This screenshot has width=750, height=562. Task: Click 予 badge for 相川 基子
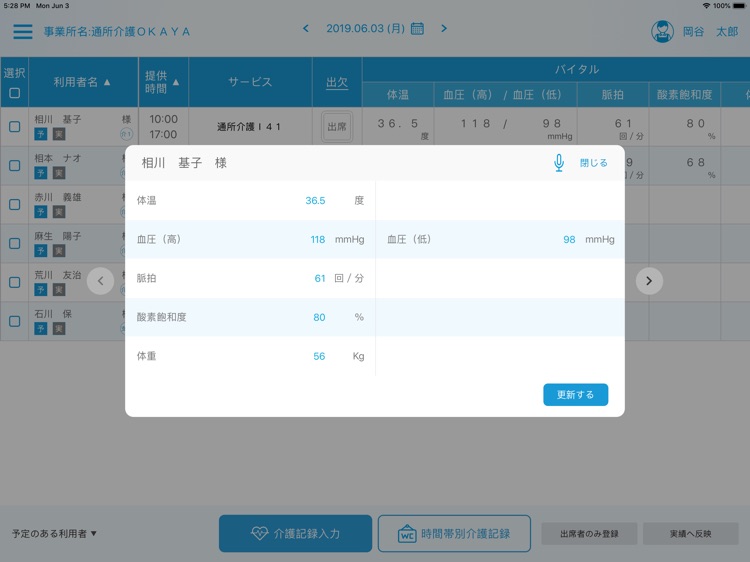[41, 134]
